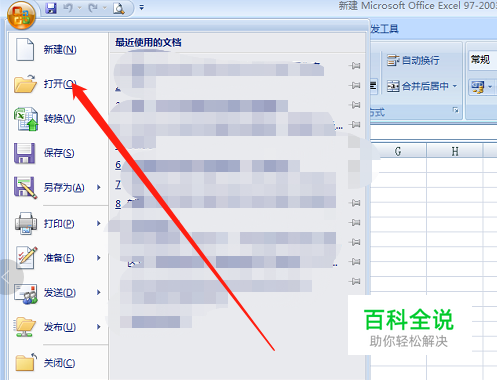Switch to the 开发工具 ribbon tab

[384, 29]
